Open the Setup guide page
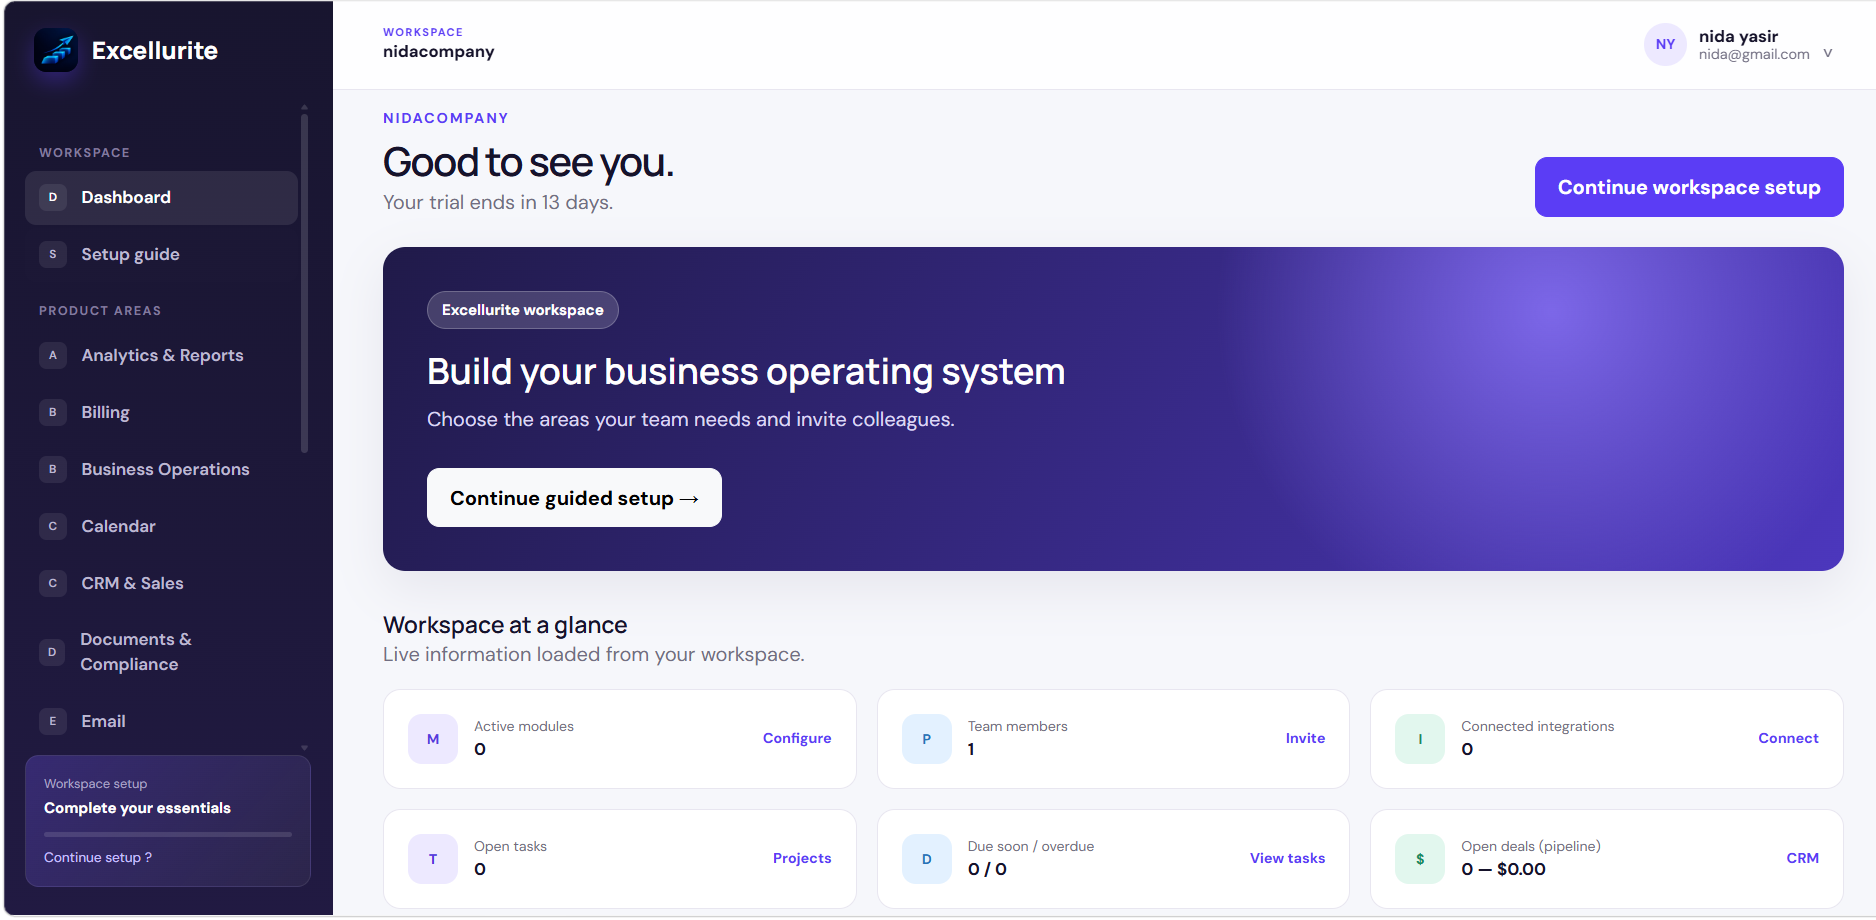 (x=161, y=254)
